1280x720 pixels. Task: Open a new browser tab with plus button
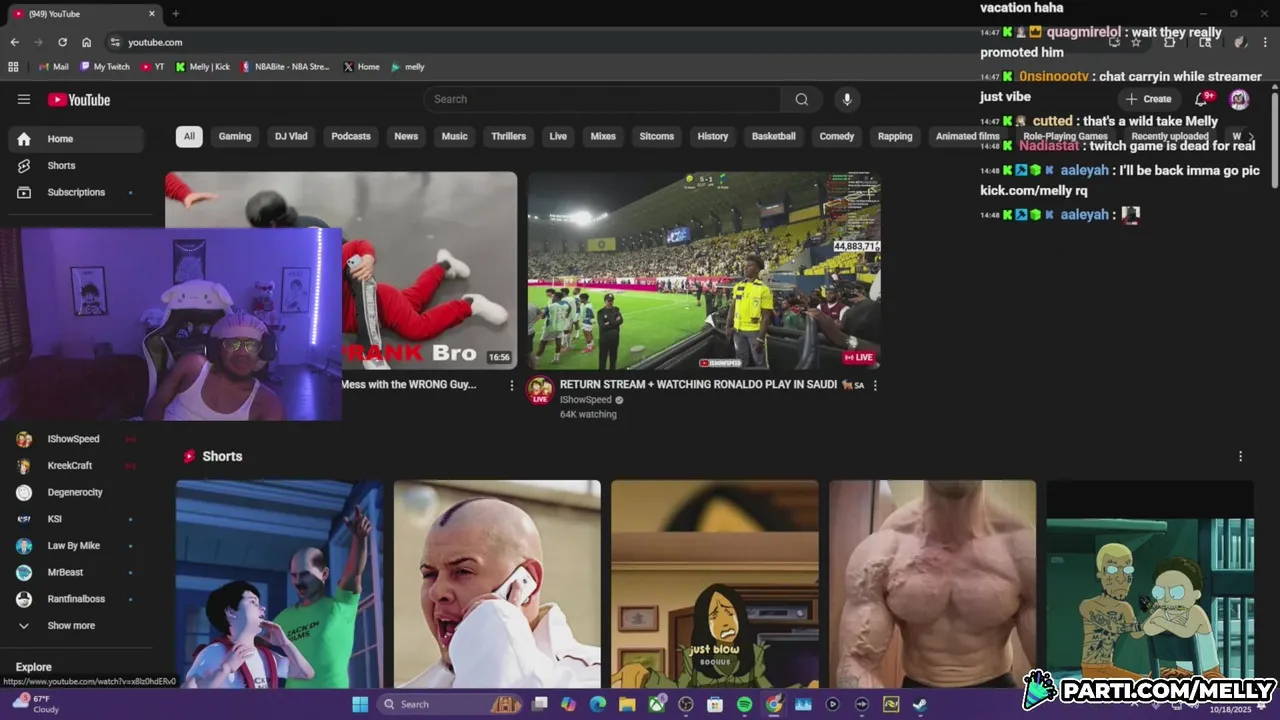click(176, 14)
